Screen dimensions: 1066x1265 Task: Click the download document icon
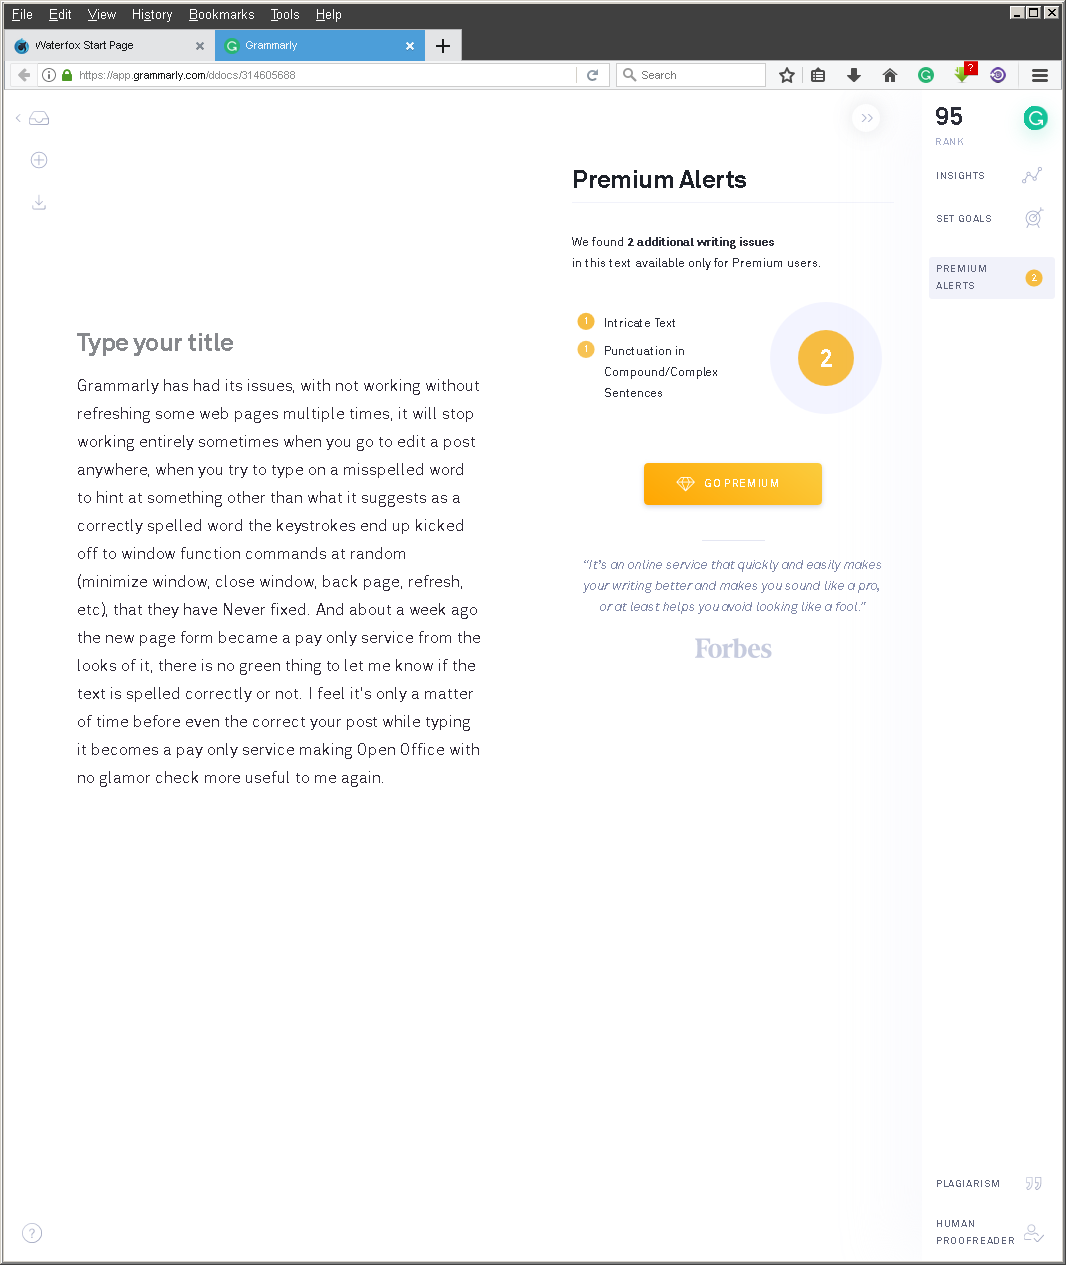39,203
